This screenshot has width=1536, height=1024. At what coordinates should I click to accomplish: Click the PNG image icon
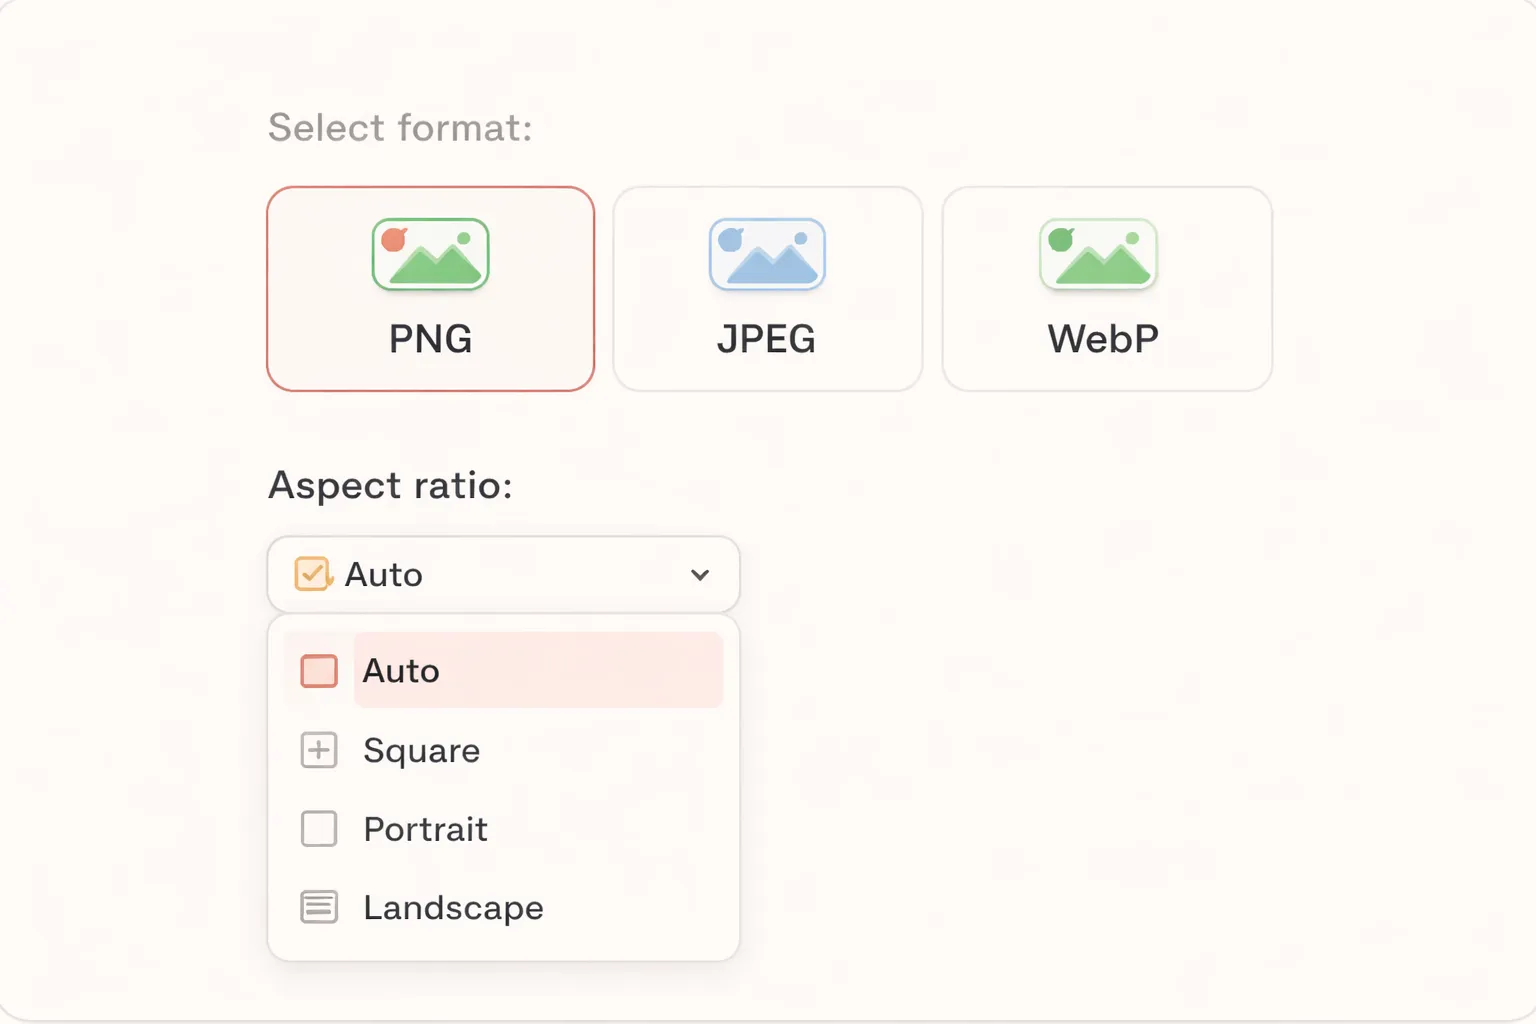pyautogui.click(x=430, y=254)
